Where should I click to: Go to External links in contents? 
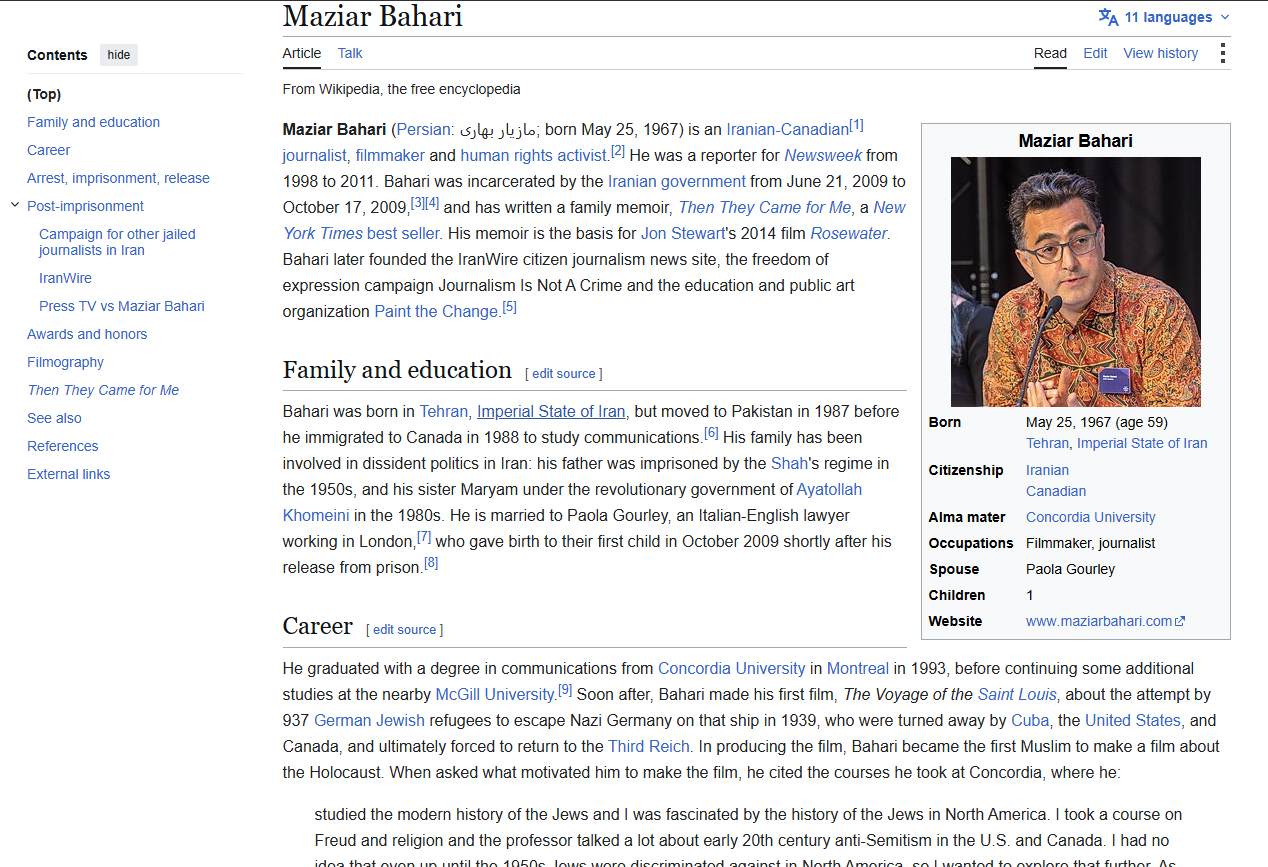(x=68, y=474)
